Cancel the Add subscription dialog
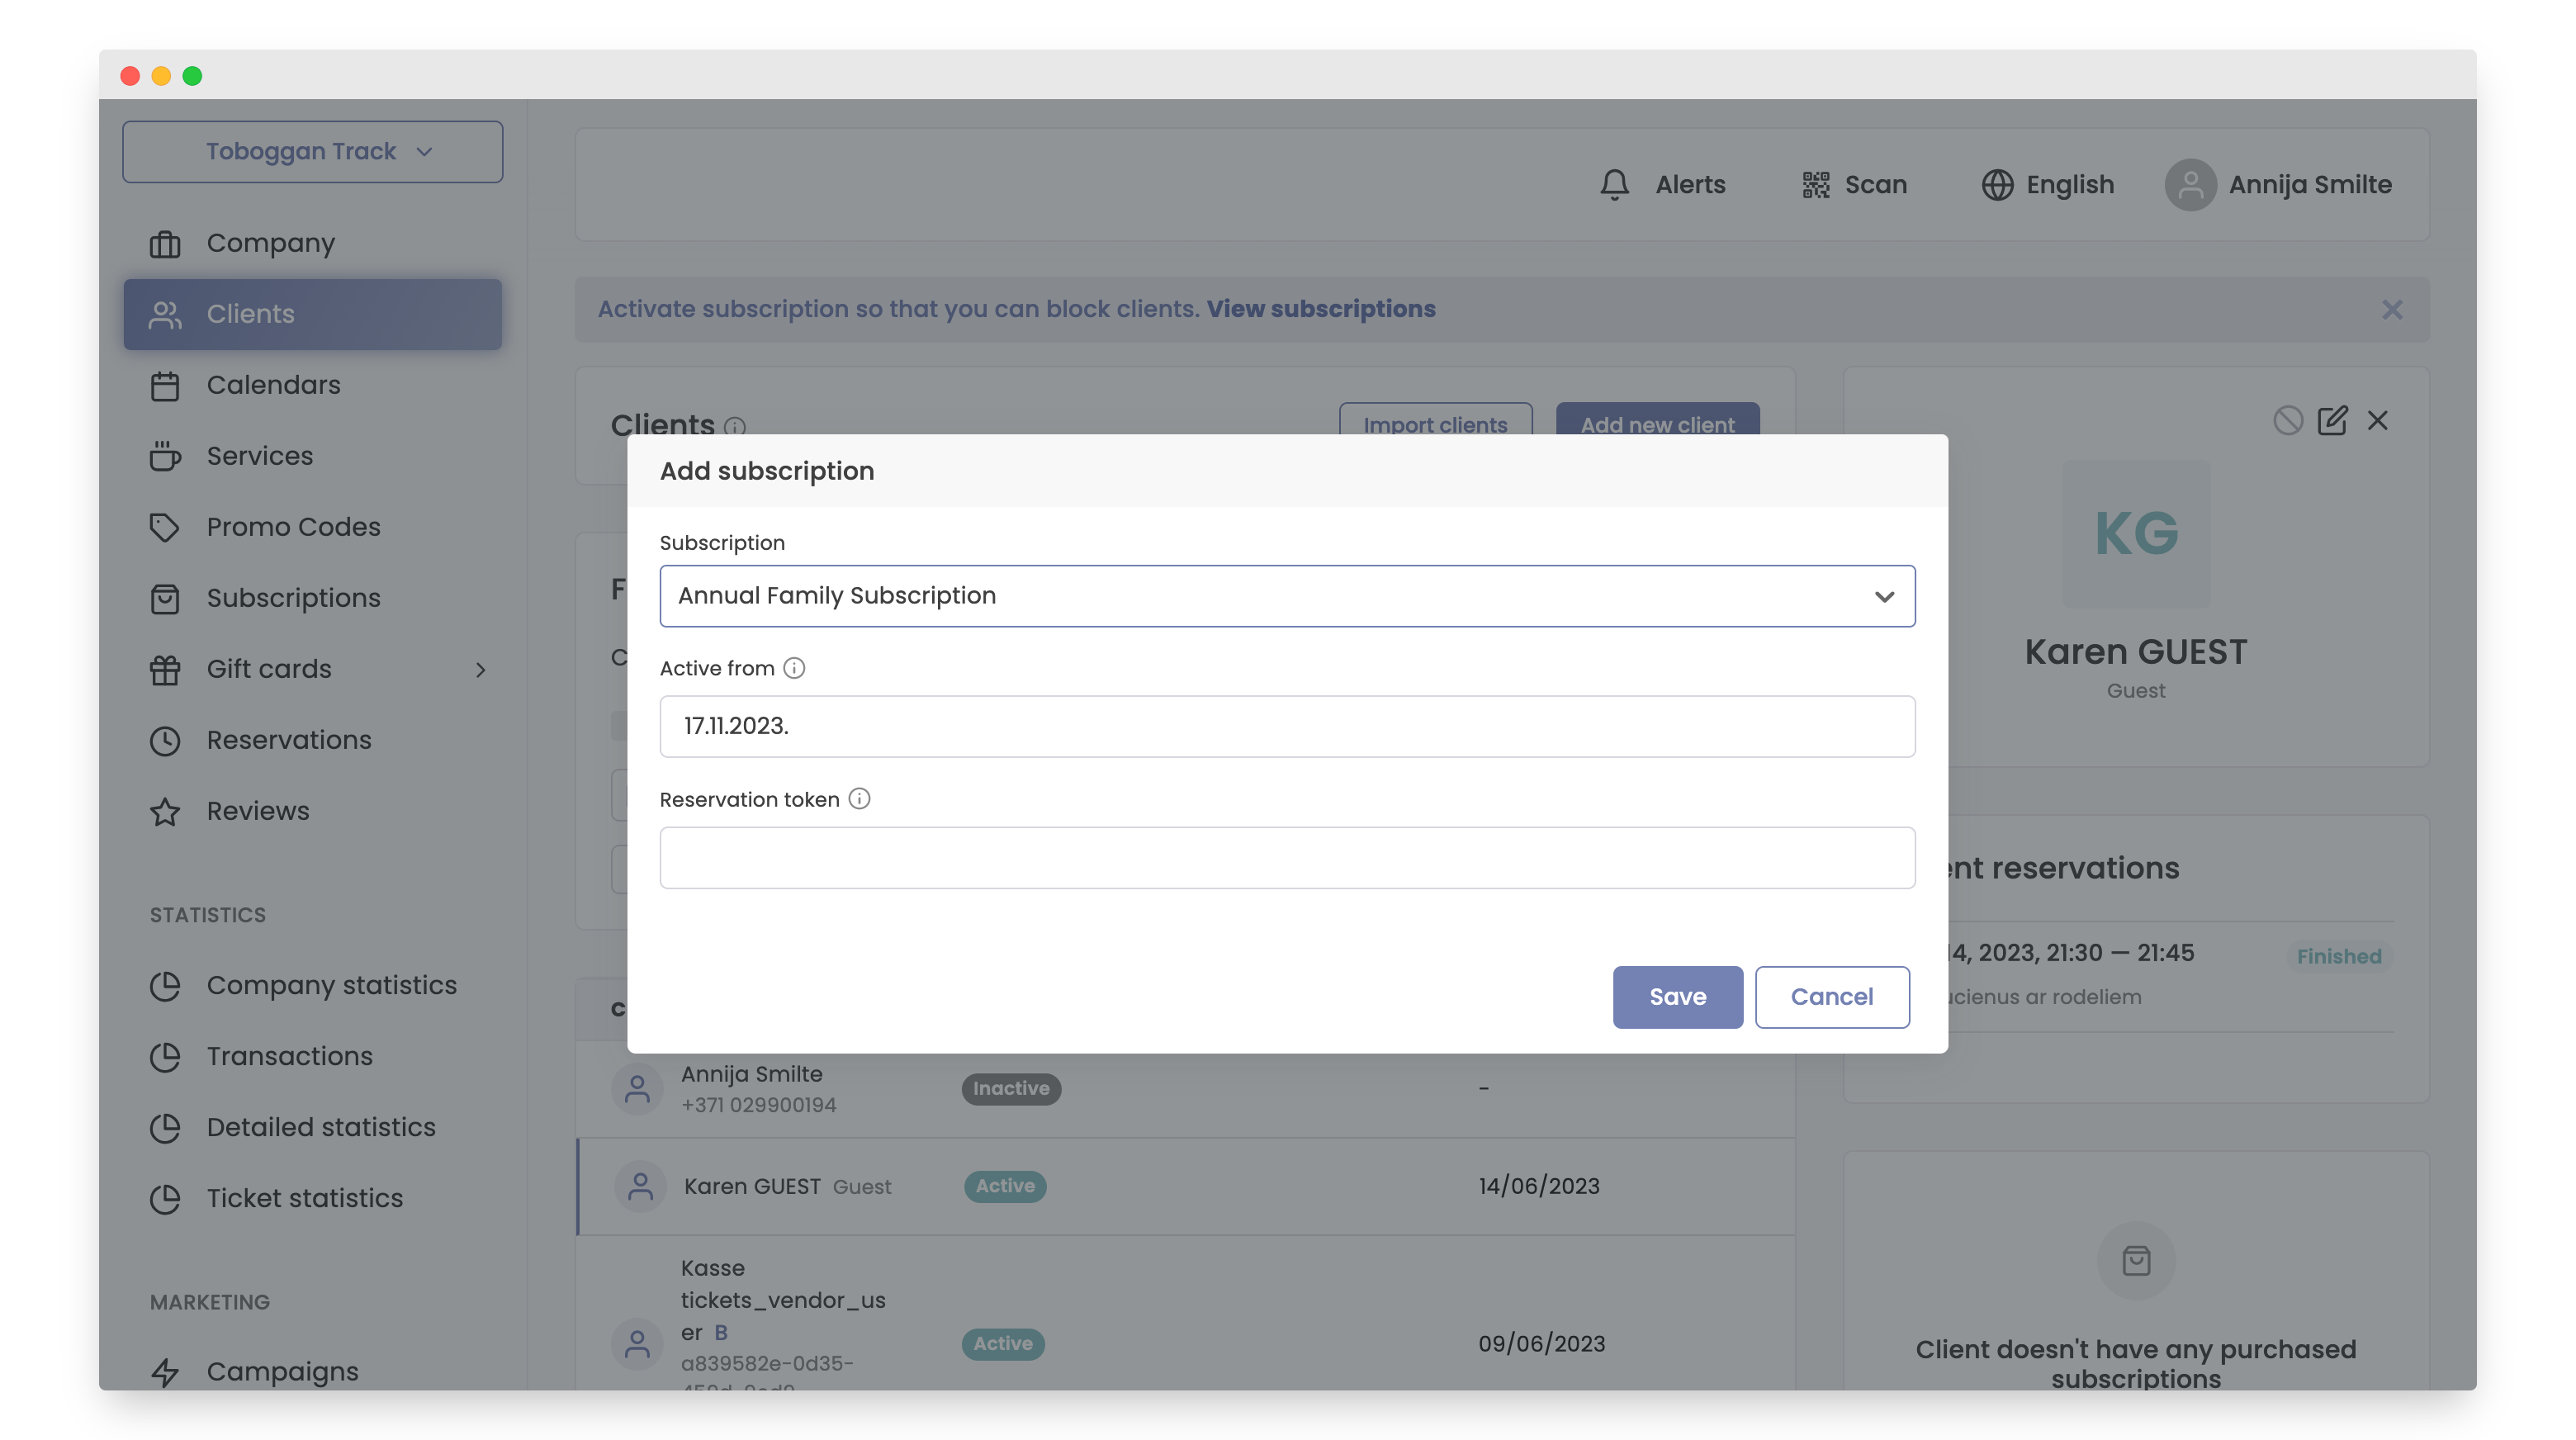The height and width of the screenshot is (1440, 2576). click(x=1831, y=997)
